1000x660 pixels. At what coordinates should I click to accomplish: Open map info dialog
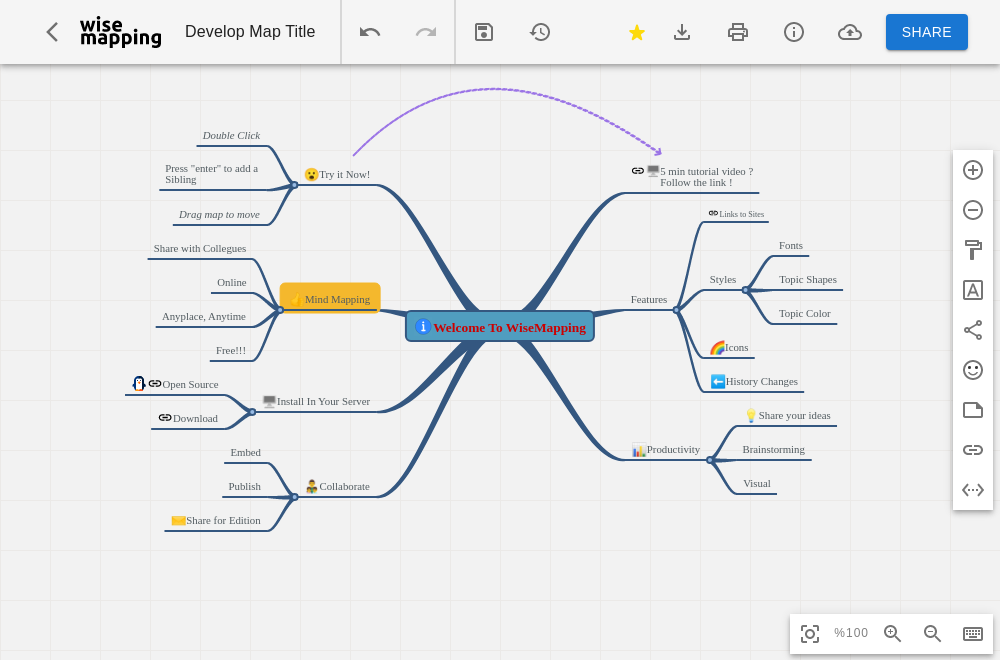click(x=794, y=32)
